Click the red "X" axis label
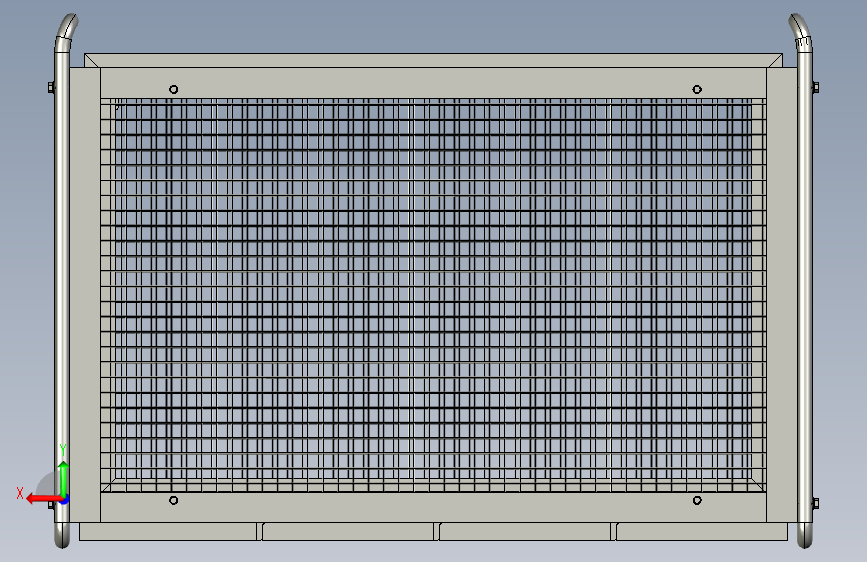The height and width of the screenshot is (562, 867). (x=20, y=493)
